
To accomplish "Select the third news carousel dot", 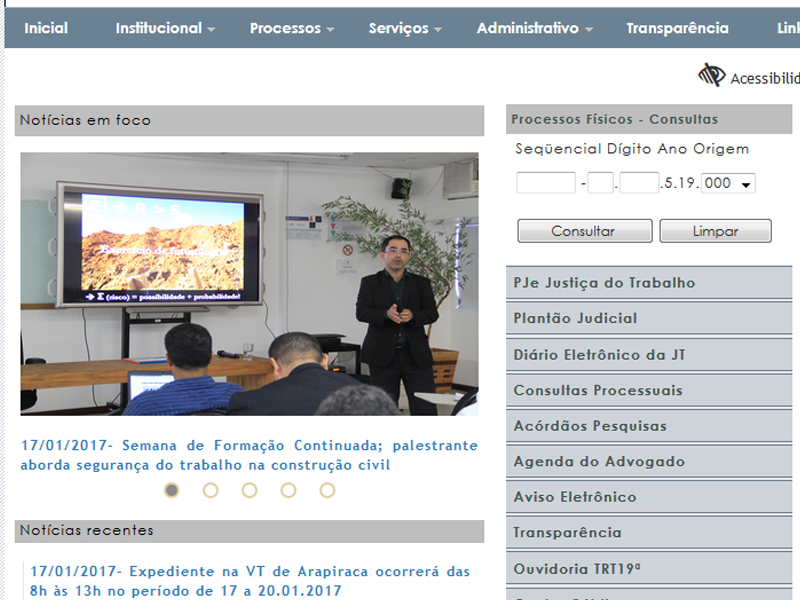I will point(249,490).
